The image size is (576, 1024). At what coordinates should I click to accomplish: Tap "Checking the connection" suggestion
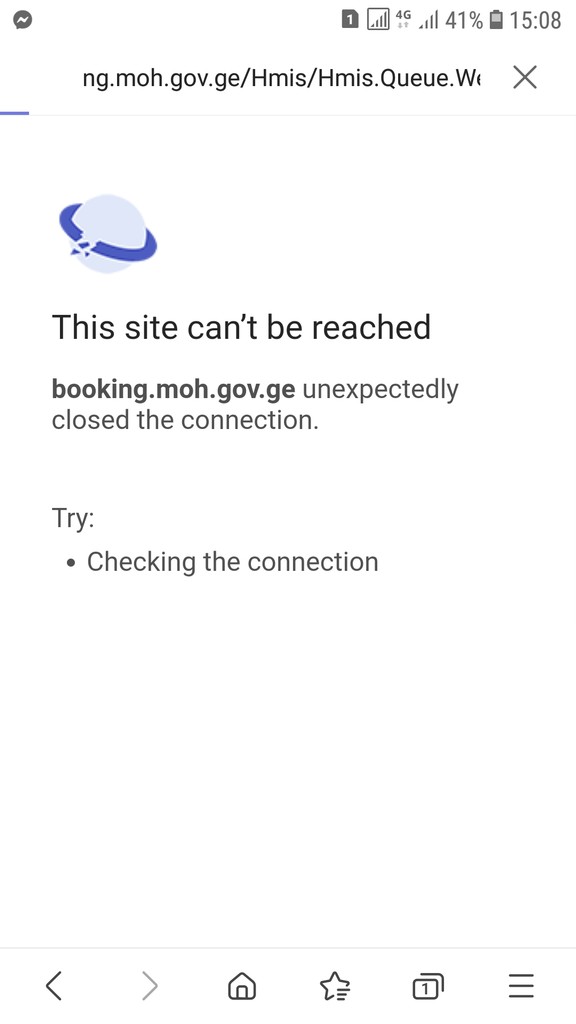[x=232, y=562]
